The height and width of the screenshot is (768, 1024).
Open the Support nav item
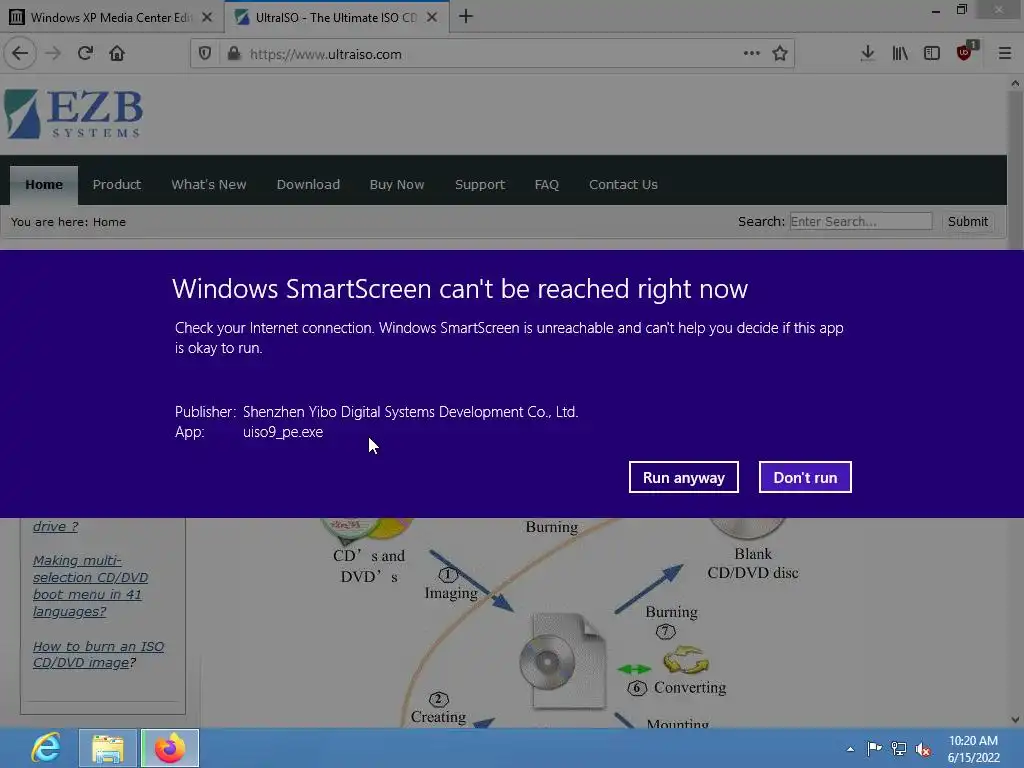pos(480,185)
